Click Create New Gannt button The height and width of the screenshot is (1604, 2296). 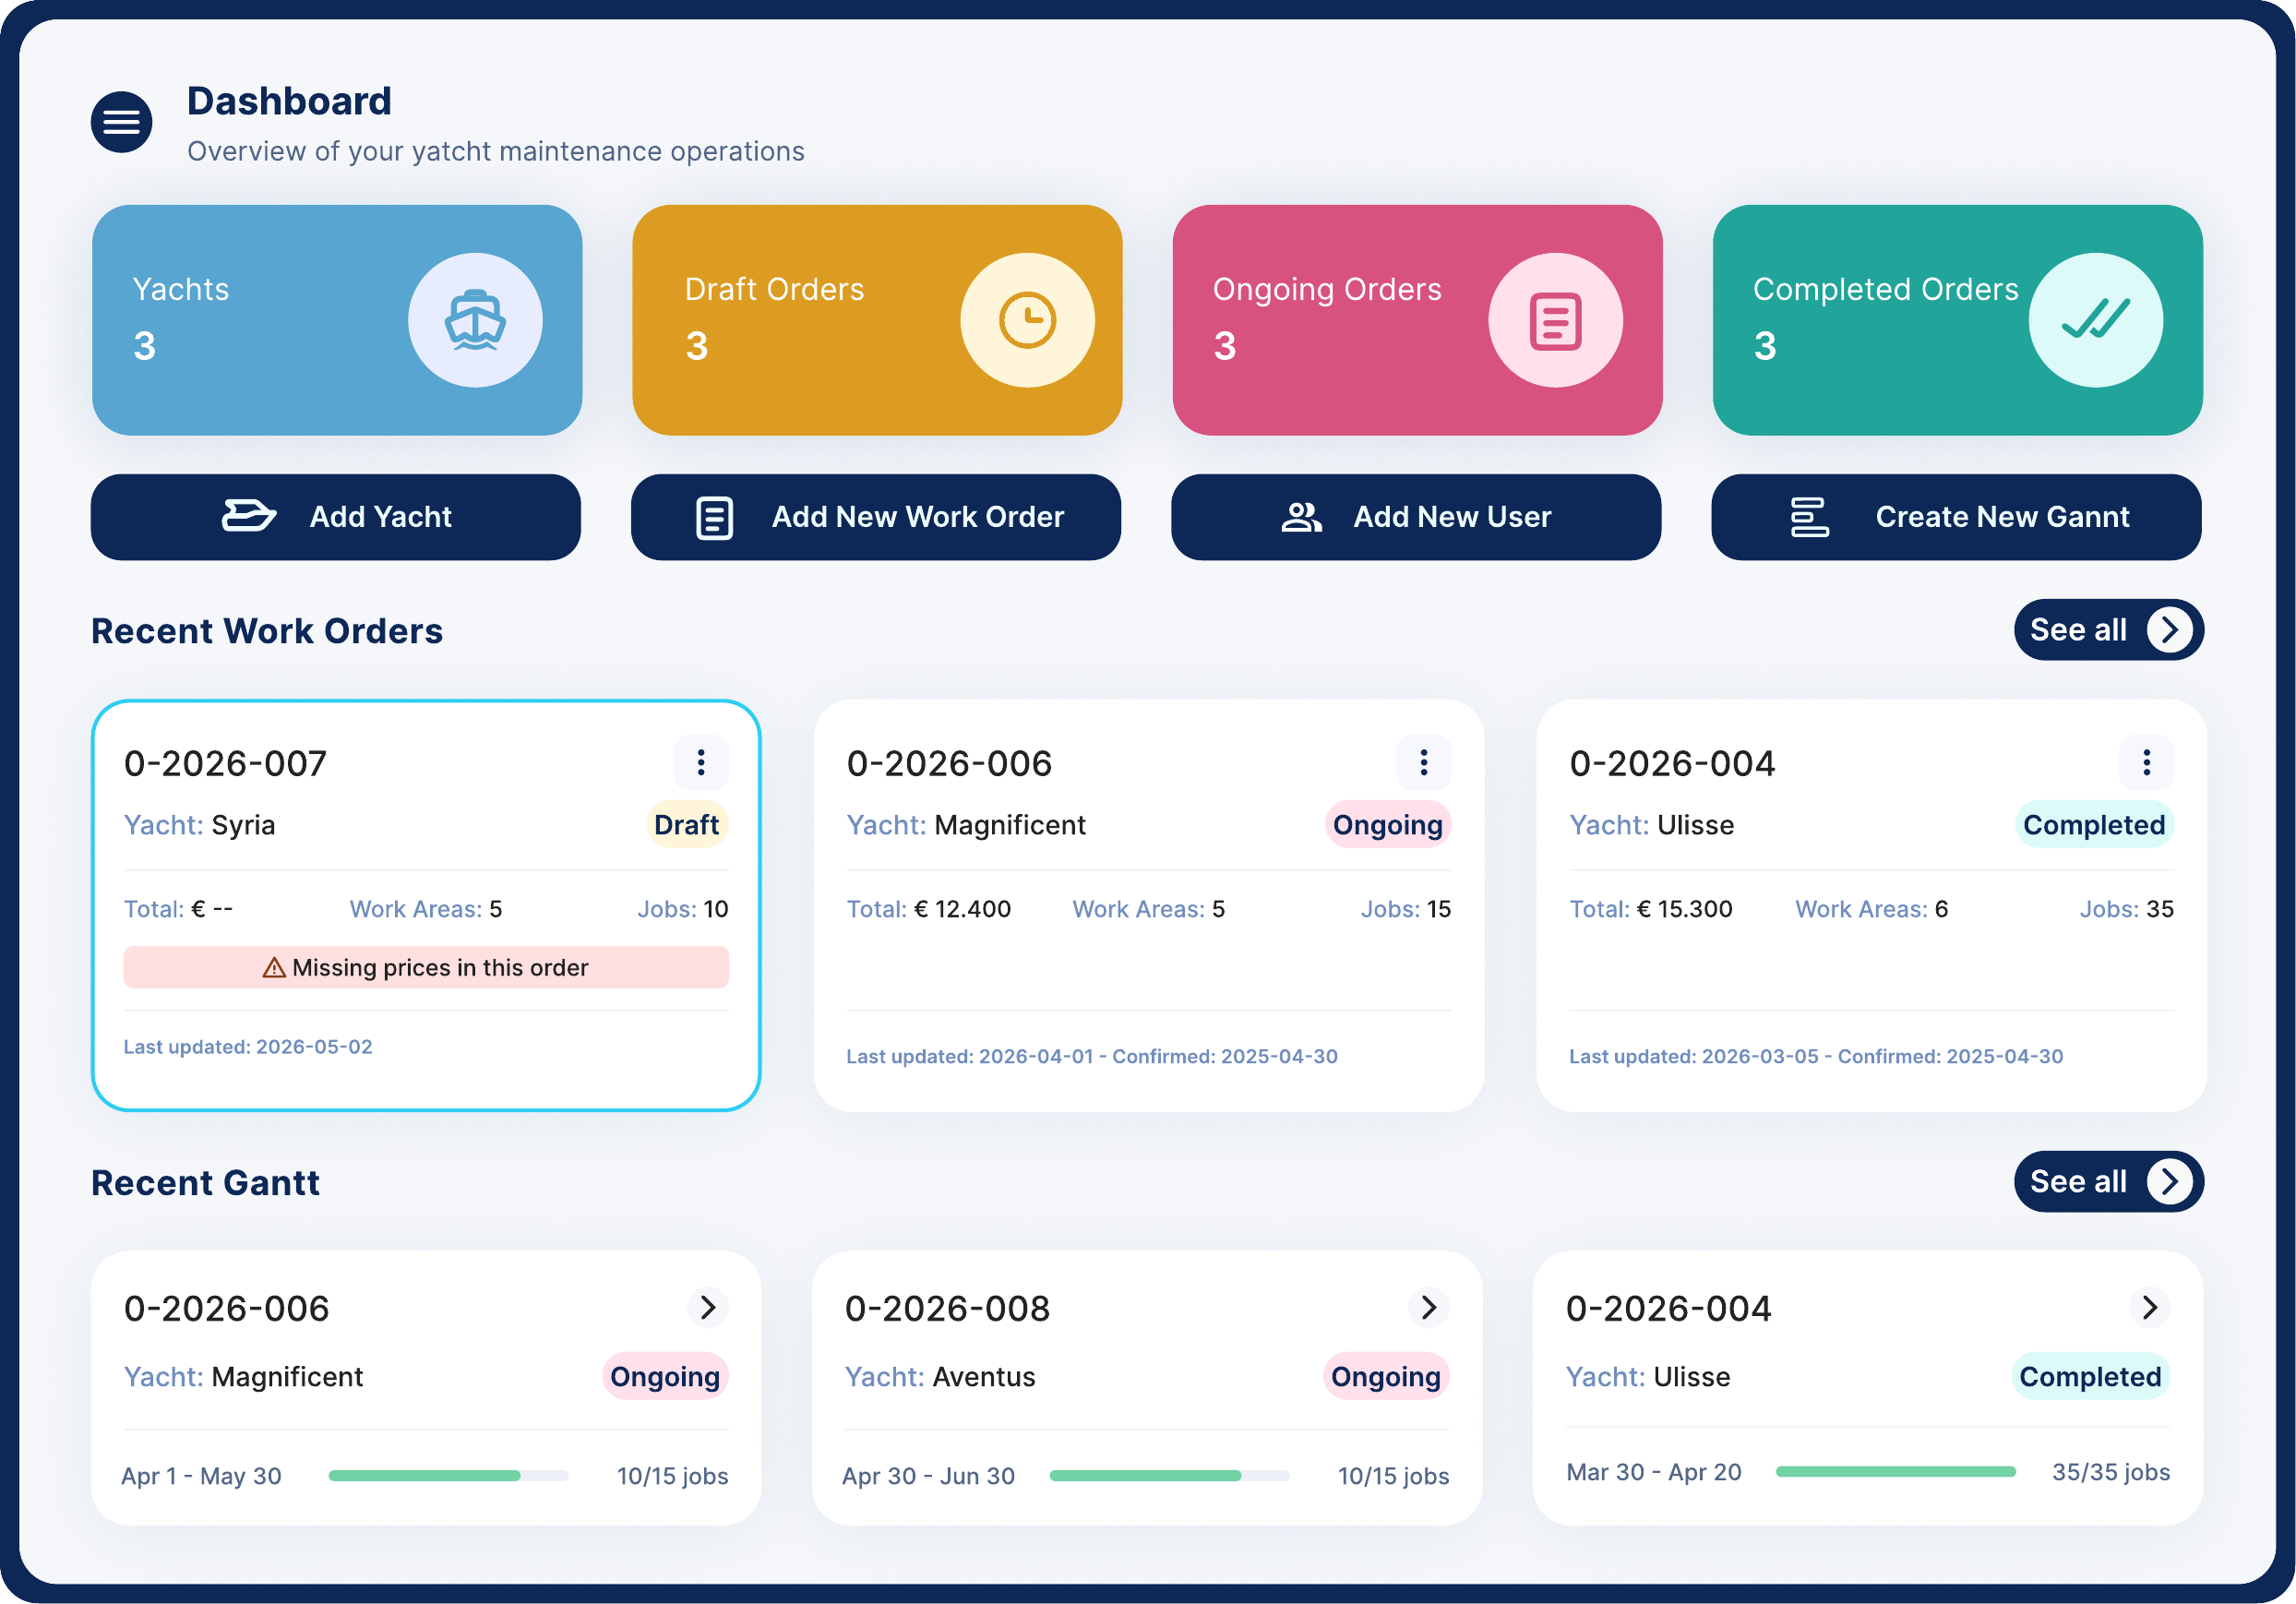1956,517
